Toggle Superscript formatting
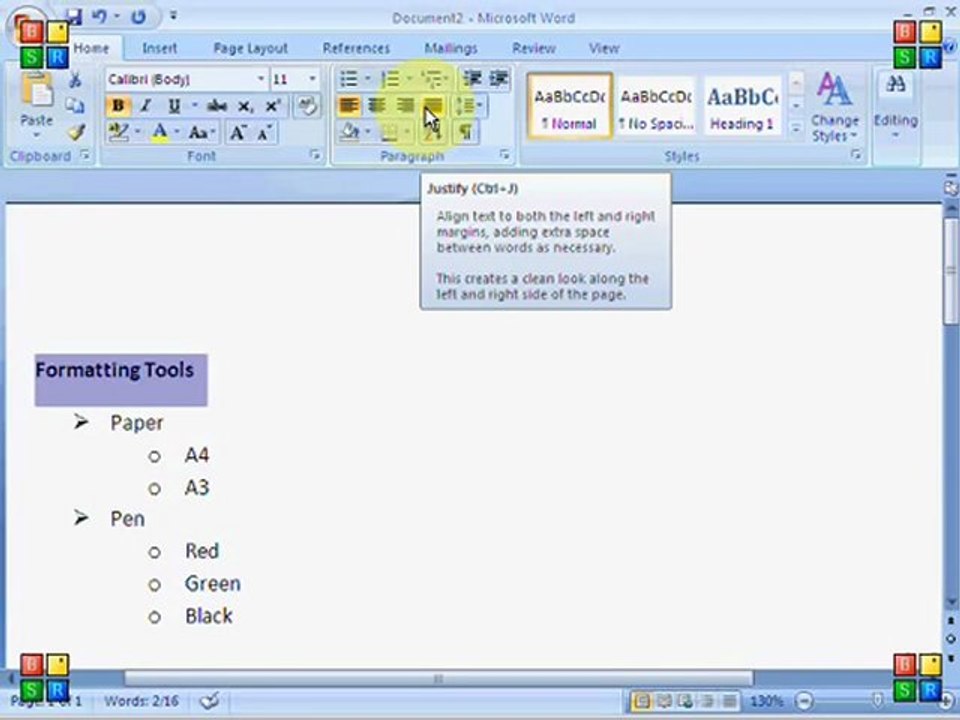Viewport: 960px width, 720px height. click(273, 105)
